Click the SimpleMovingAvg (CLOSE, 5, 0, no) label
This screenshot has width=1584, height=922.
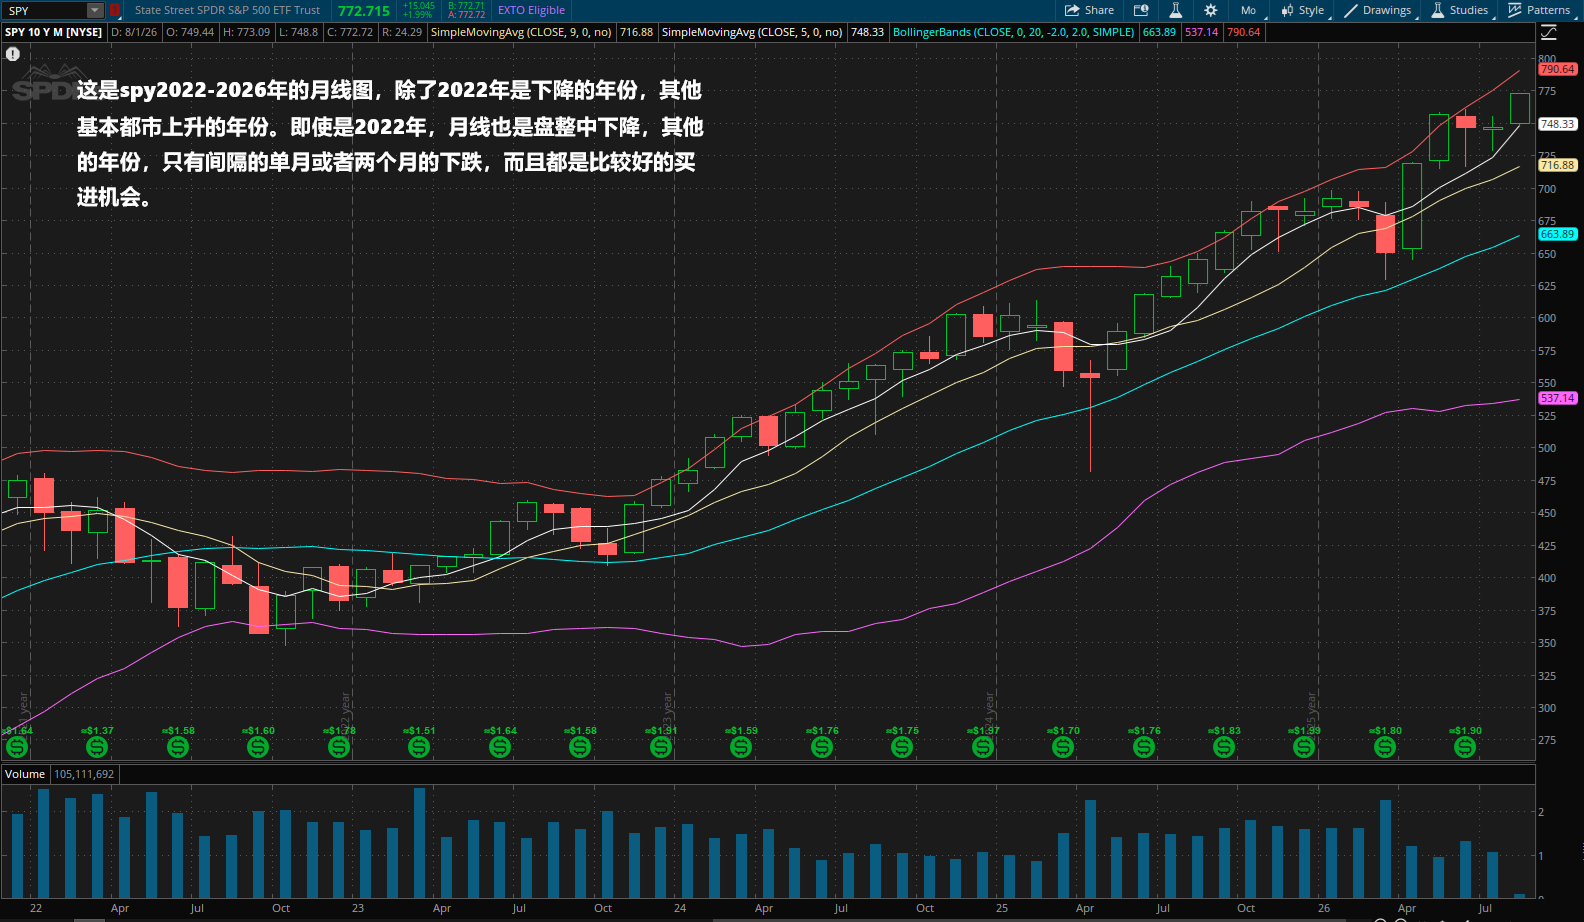coord(752,32)
